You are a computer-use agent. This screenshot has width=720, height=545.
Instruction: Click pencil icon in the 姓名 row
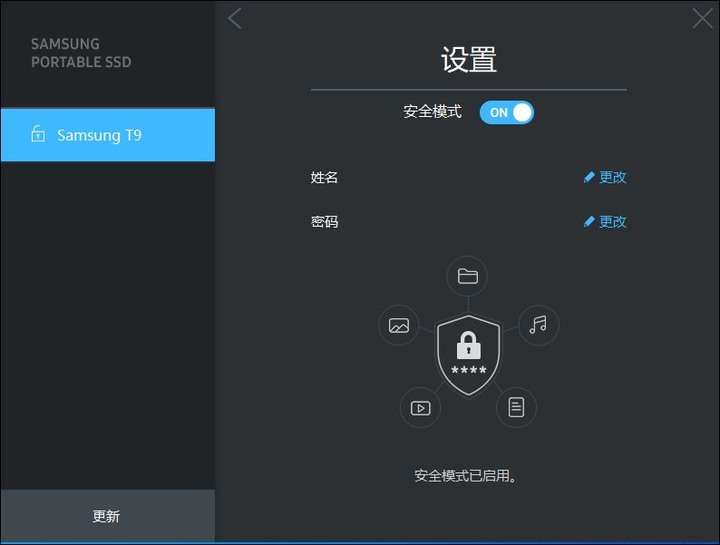[589, 177]
